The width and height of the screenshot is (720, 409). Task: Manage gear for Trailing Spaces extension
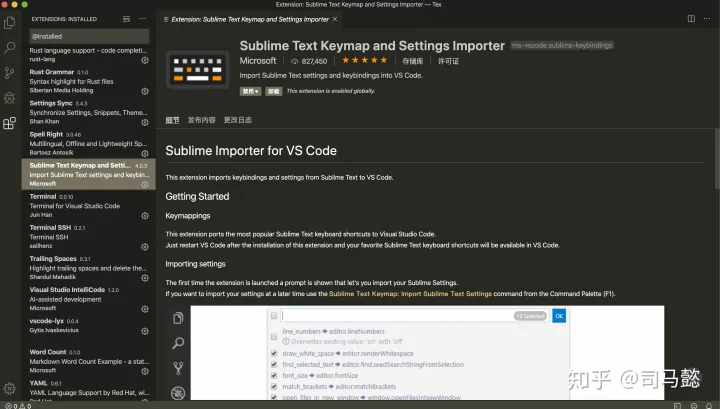point(145,278)
